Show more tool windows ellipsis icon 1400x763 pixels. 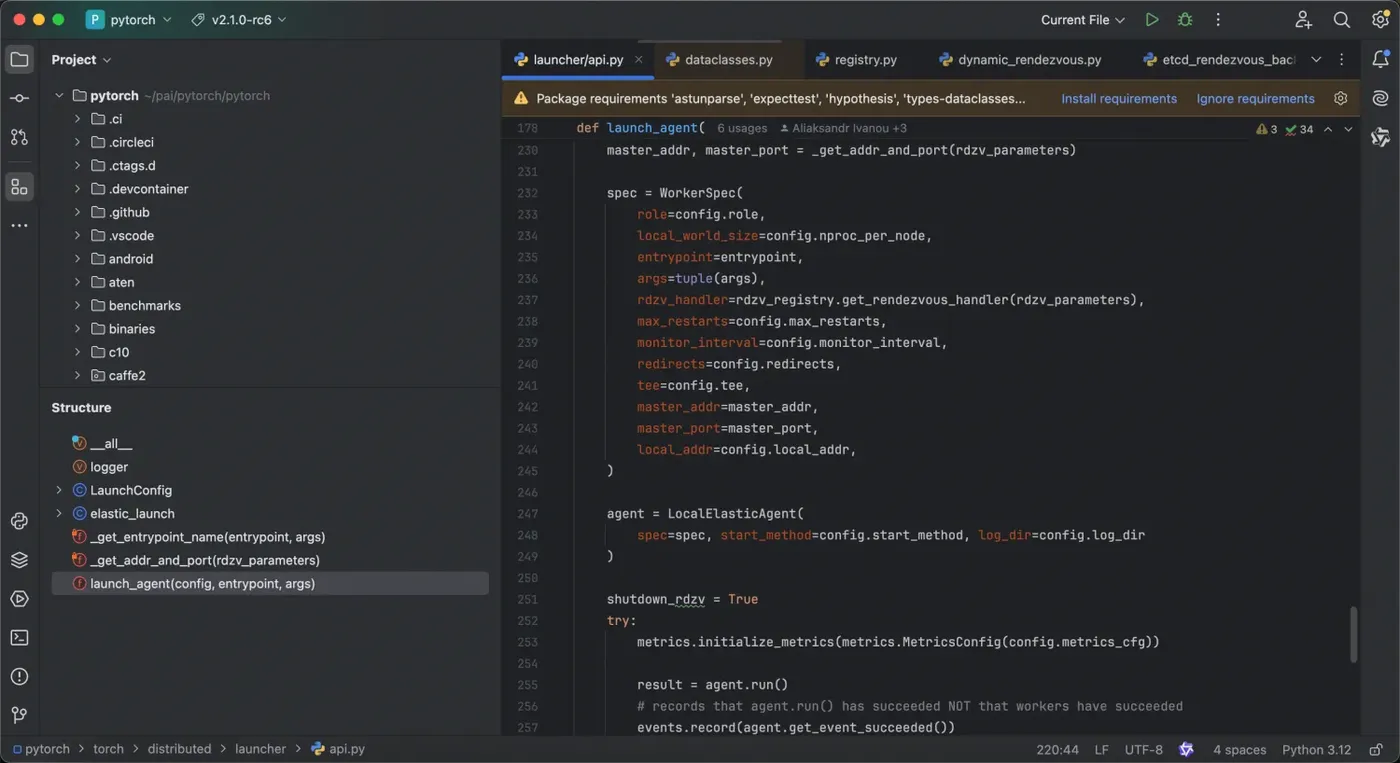(19, 226)
